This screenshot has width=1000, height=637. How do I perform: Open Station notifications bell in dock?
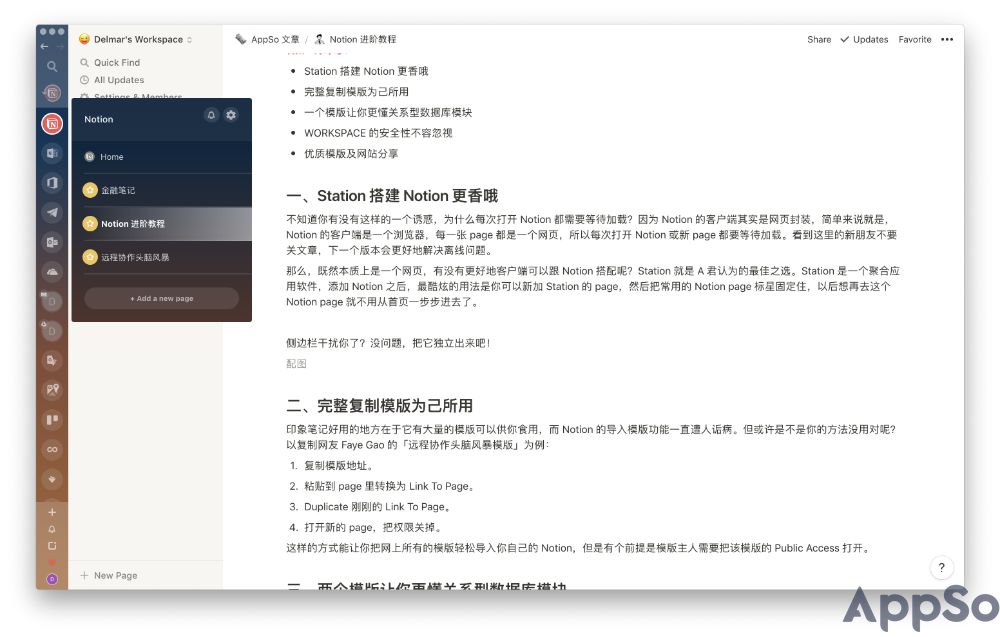click(x=52, y=529)
